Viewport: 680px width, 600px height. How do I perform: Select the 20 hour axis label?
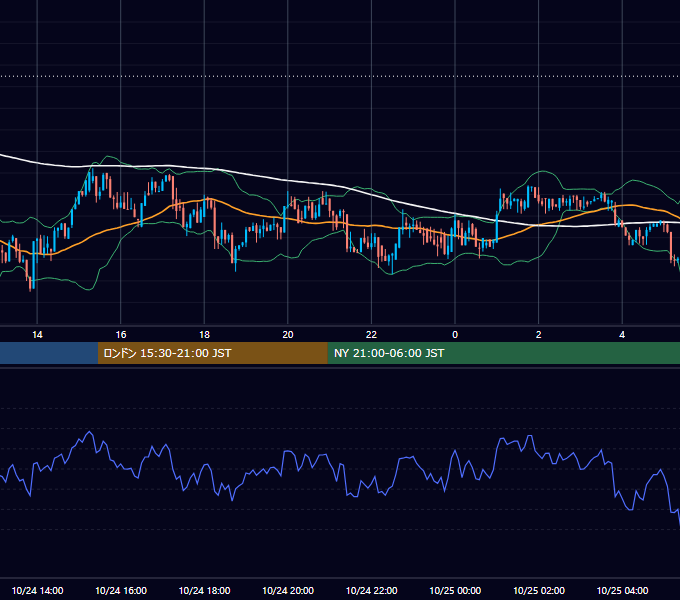pyautogui.click(x=288, y=335)
